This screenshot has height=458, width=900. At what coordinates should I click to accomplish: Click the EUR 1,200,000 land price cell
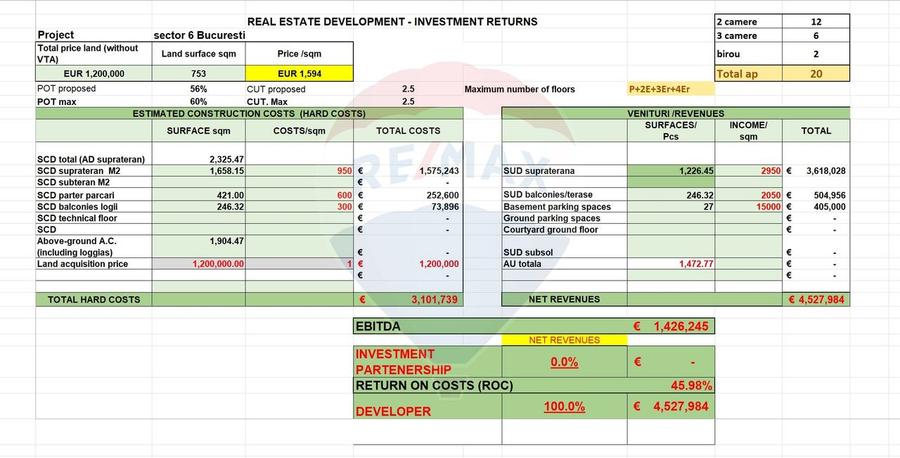coord(94,73)
